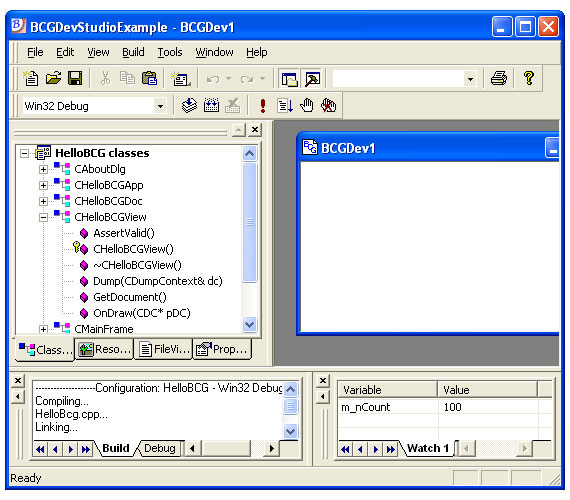Image resolution: width=570 pixels, height=500 pixels.
Task: Click the New file toolbar icon
Action: [31, 78]
